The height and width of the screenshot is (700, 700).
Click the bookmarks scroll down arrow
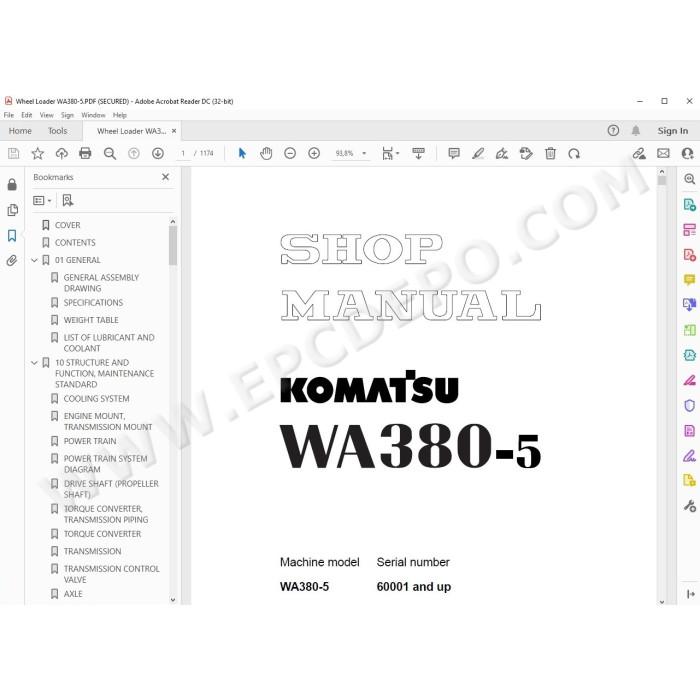point(173,600)
